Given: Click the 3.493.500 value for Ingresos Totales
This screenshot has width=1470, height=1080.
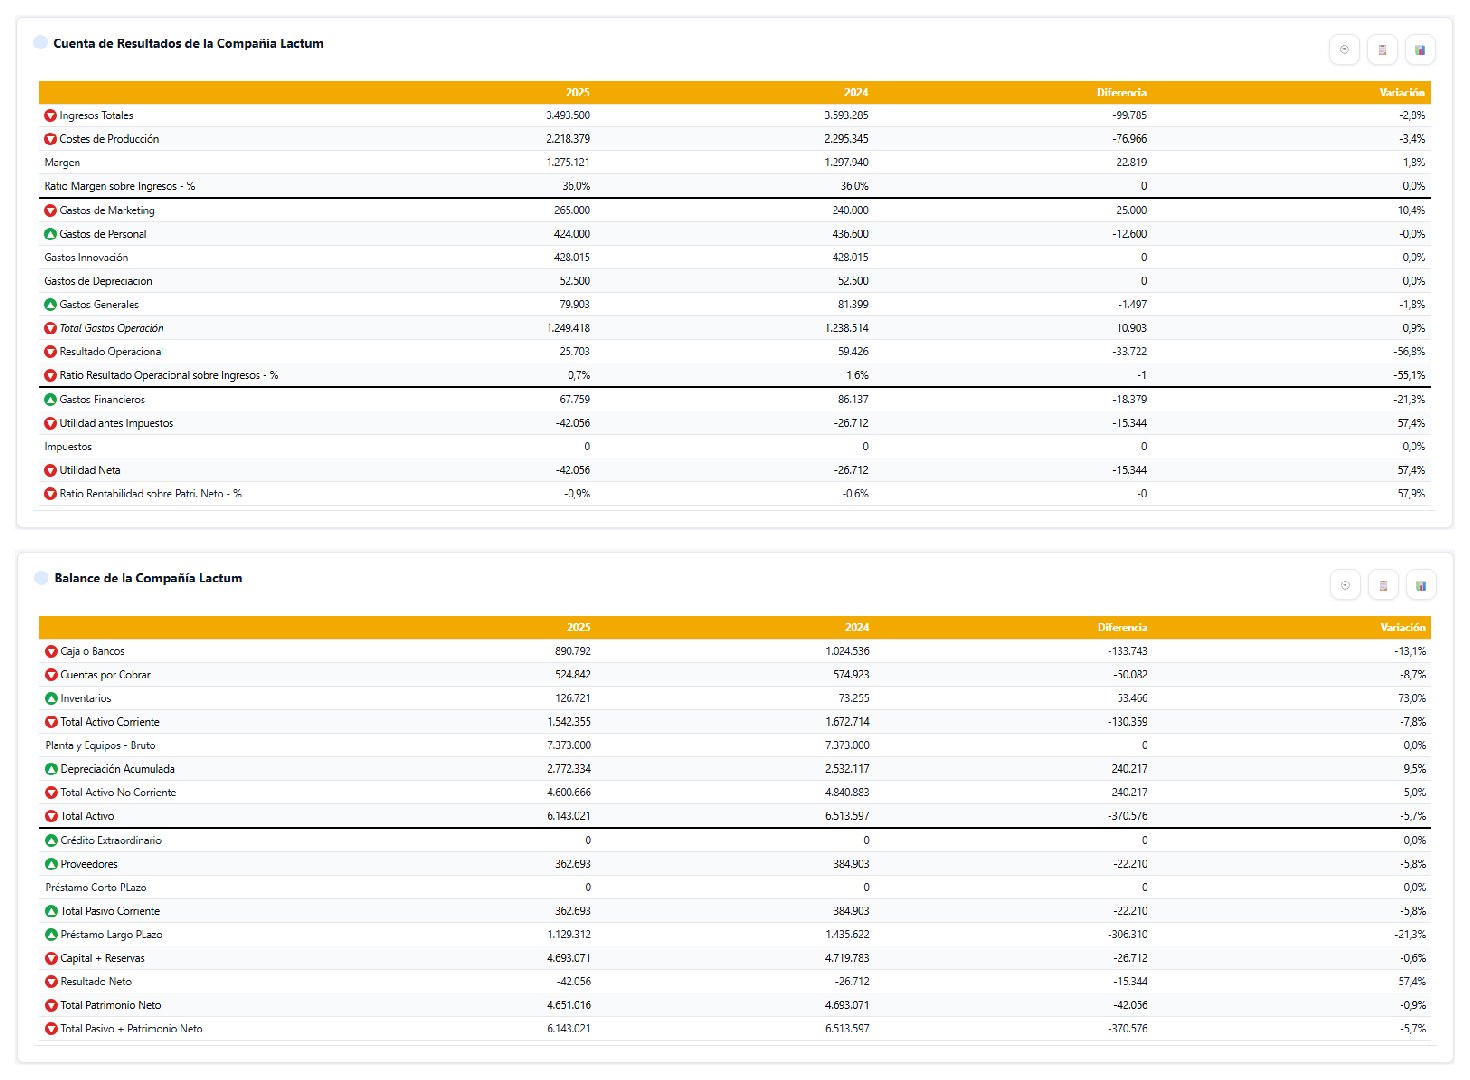Looking at the screenshot, I should 568,116.
